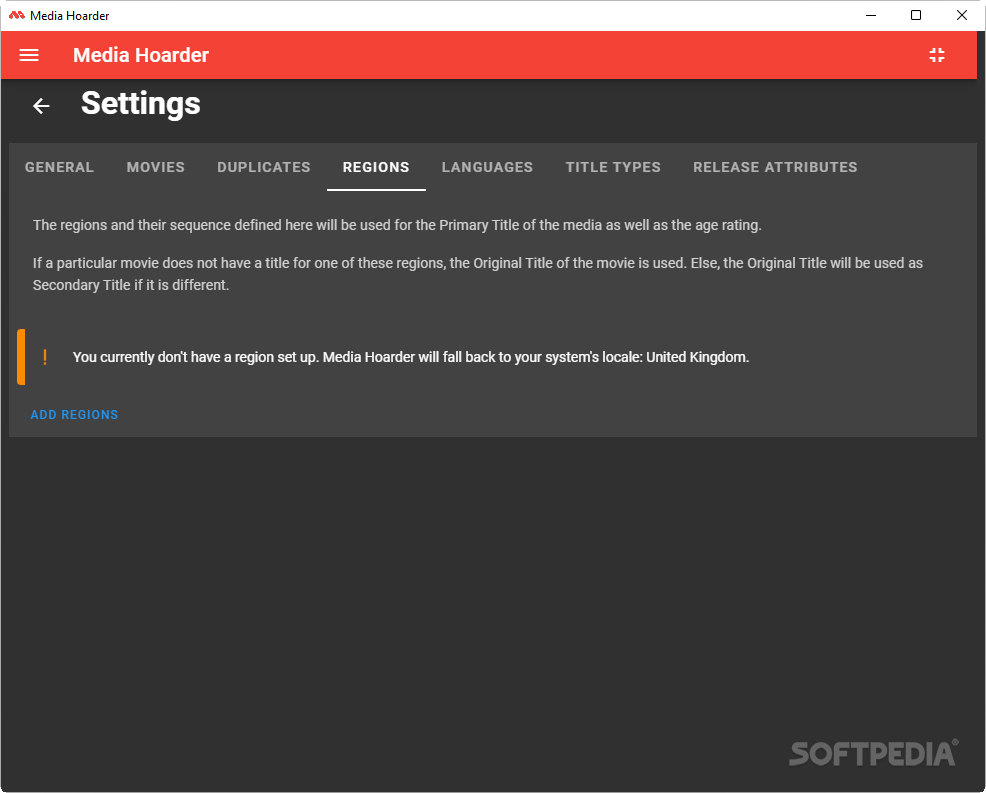Select the Duplicates tab
Screen dimensions: 986x793
click(264, 167)
